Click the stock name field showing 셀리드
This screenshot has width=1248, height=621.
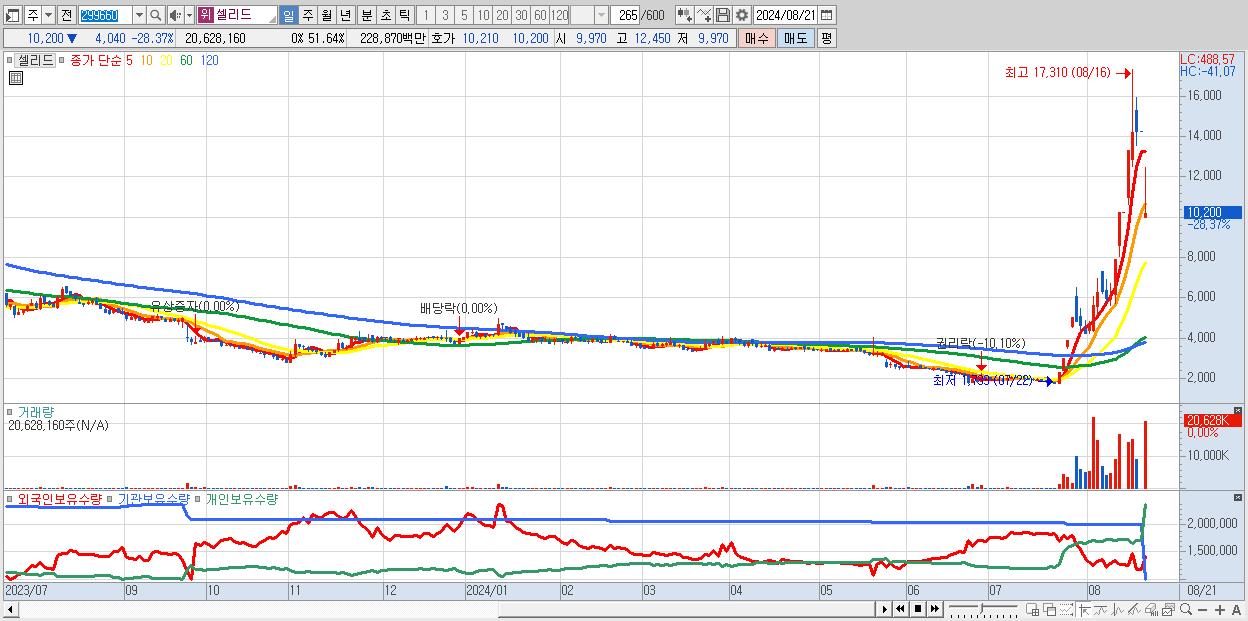point(246,15)
